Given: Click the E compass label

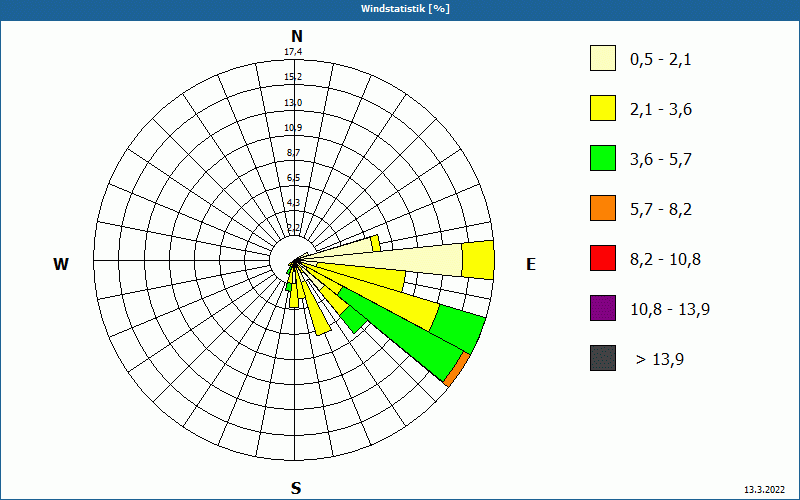Looking at the screenshot, I should [531, 264].
